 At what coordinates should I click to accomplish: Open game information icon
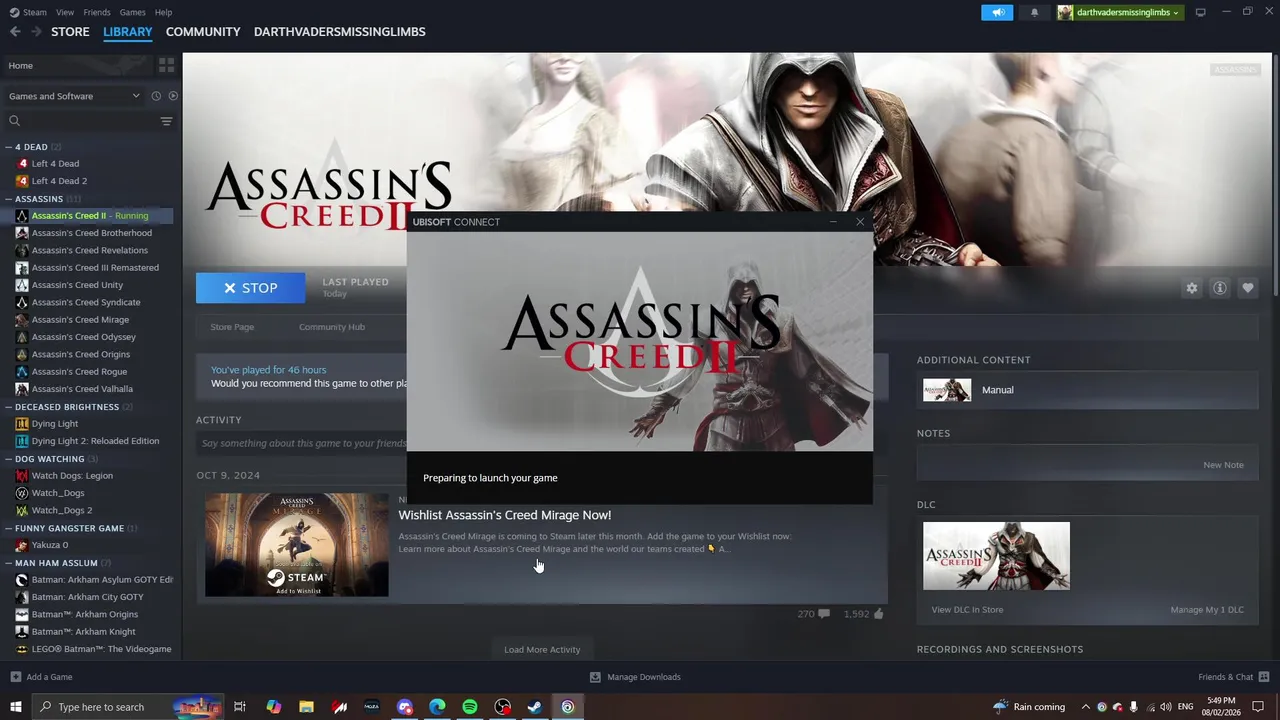(1219, 288)
